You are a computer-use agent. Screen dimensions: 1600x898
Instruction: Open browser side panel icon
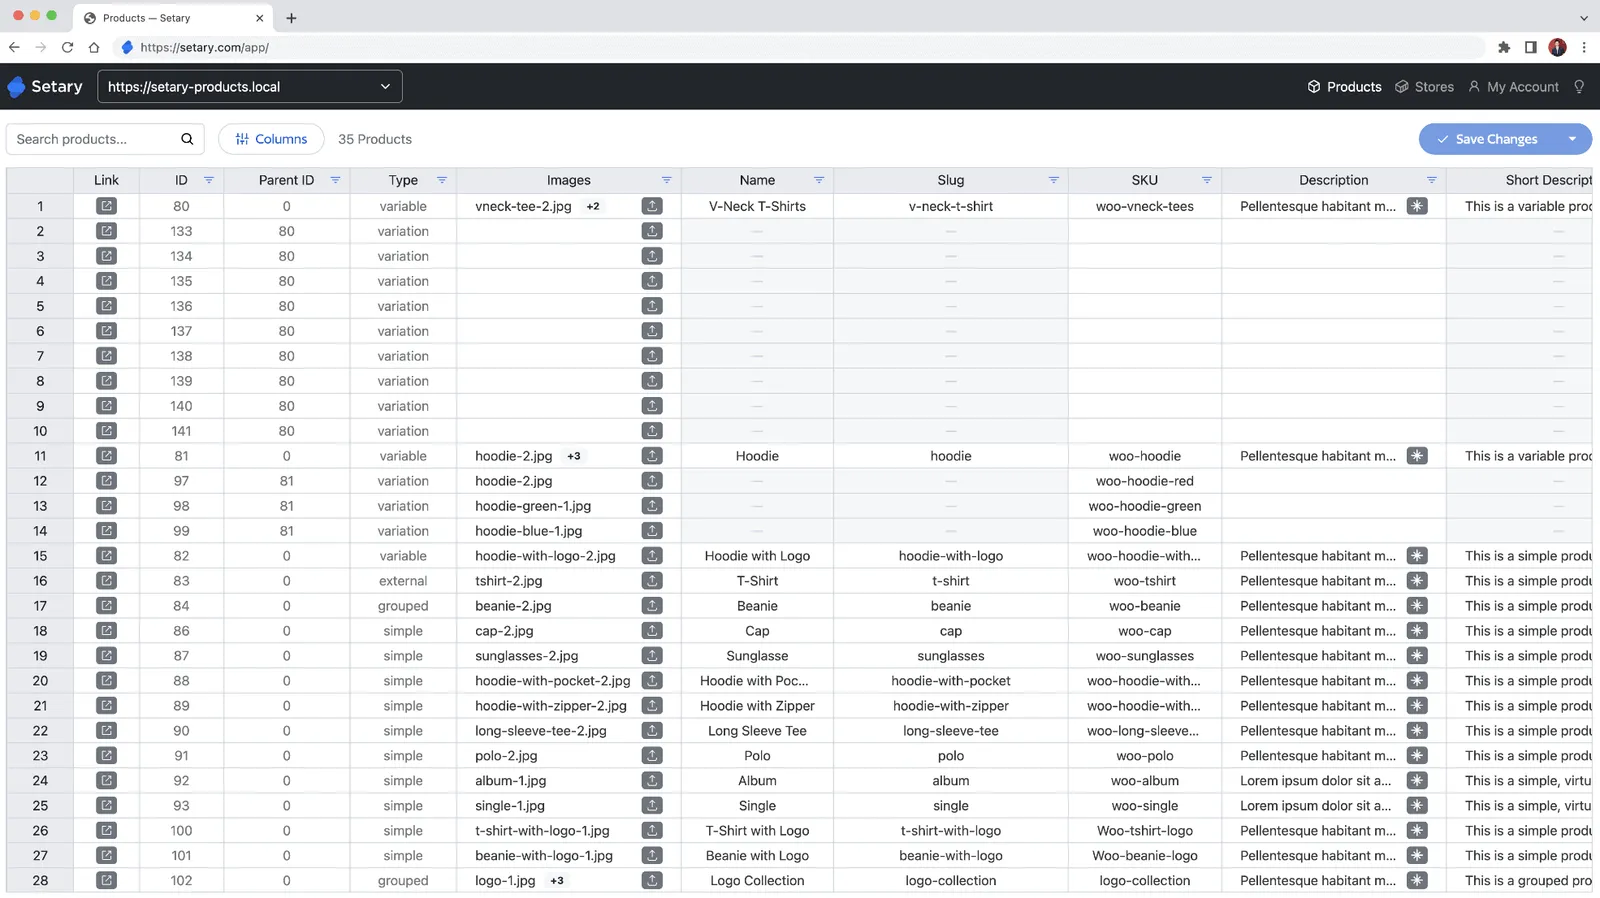(1531, 47)
